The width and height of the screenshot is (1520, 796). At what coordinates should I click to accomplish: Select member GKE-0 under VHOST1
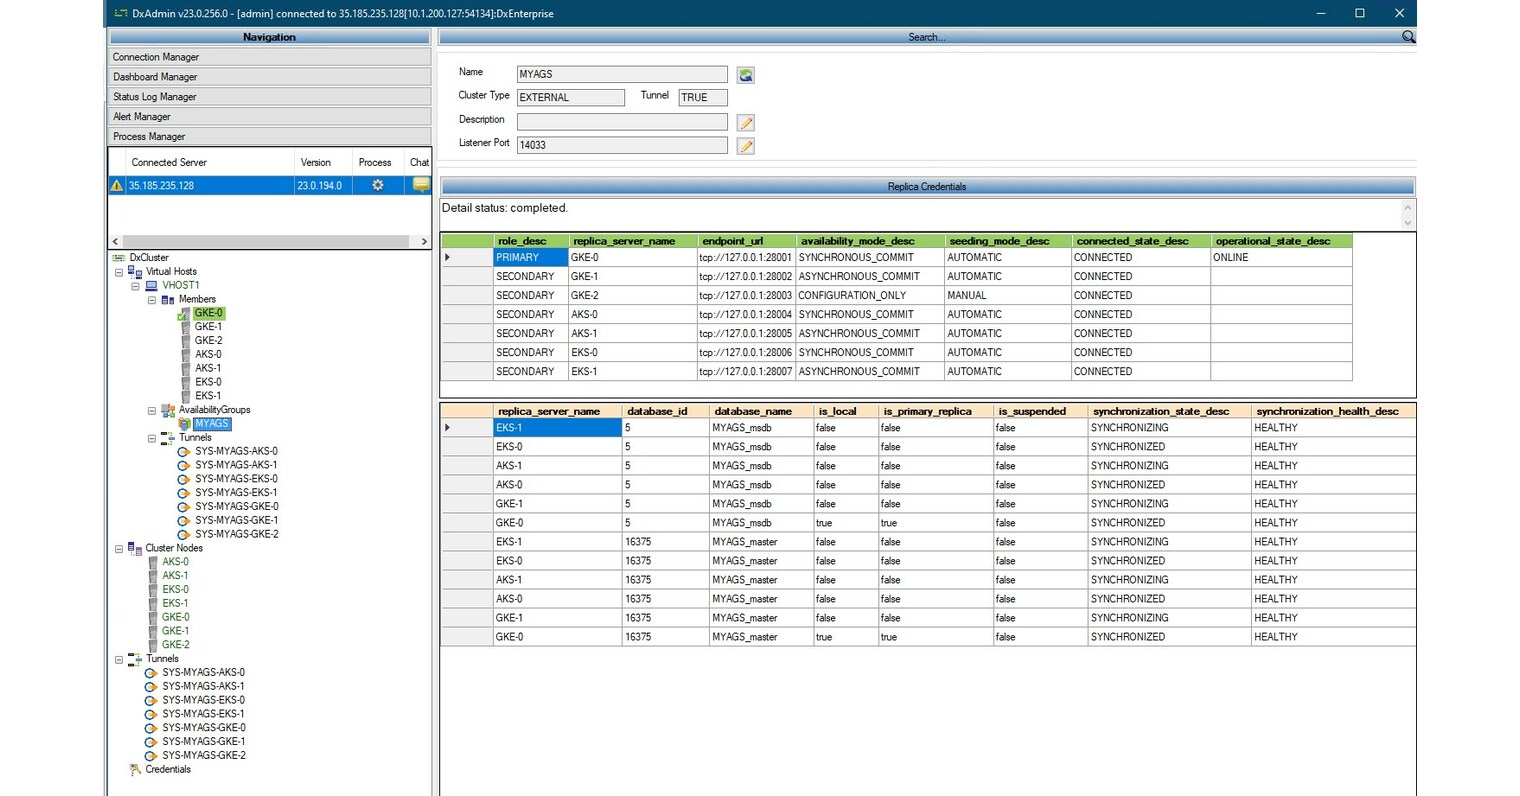tap(208, 312)
